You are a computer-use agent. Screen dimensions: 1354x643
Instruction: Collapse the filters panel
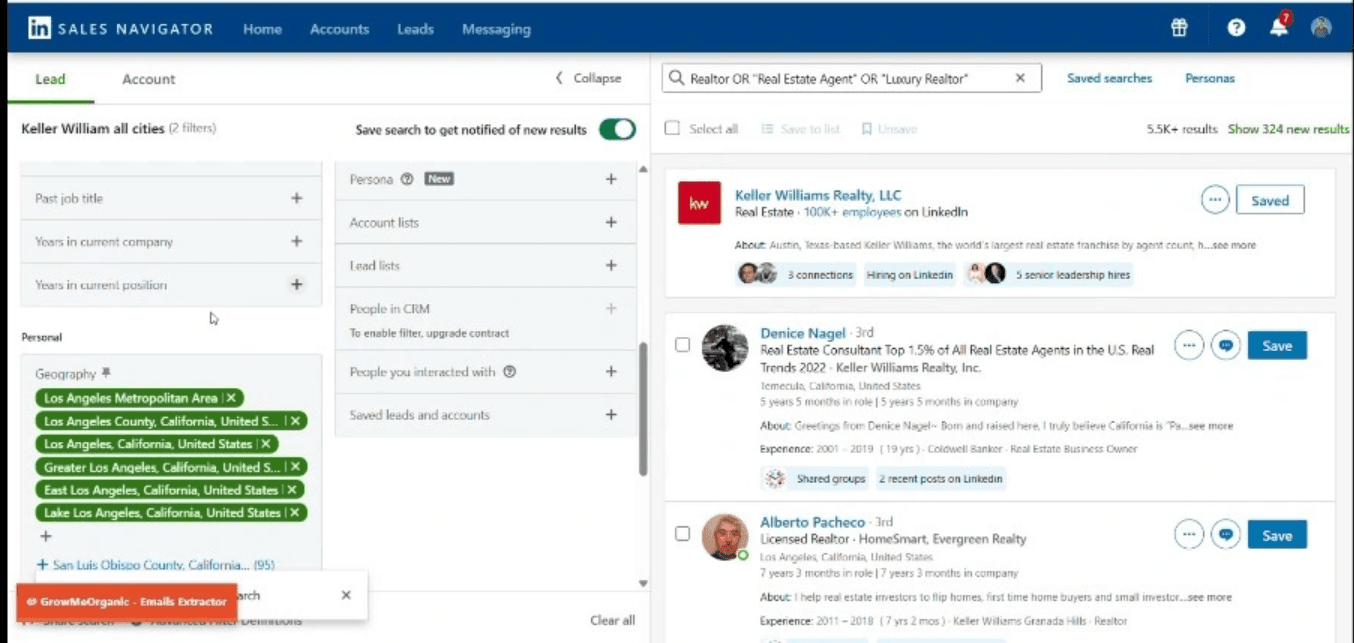pyautogui.click(x=589, y=78)
